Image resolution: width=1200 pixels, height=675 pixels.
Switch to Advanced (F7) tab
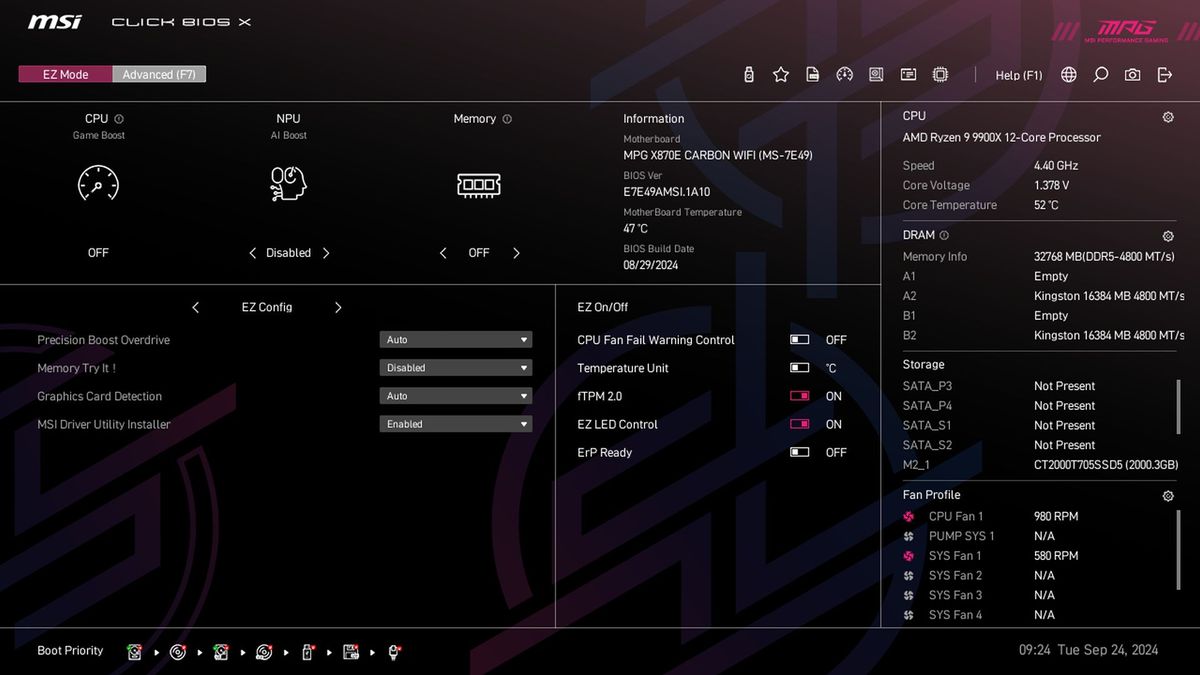[x=159, y=74]
